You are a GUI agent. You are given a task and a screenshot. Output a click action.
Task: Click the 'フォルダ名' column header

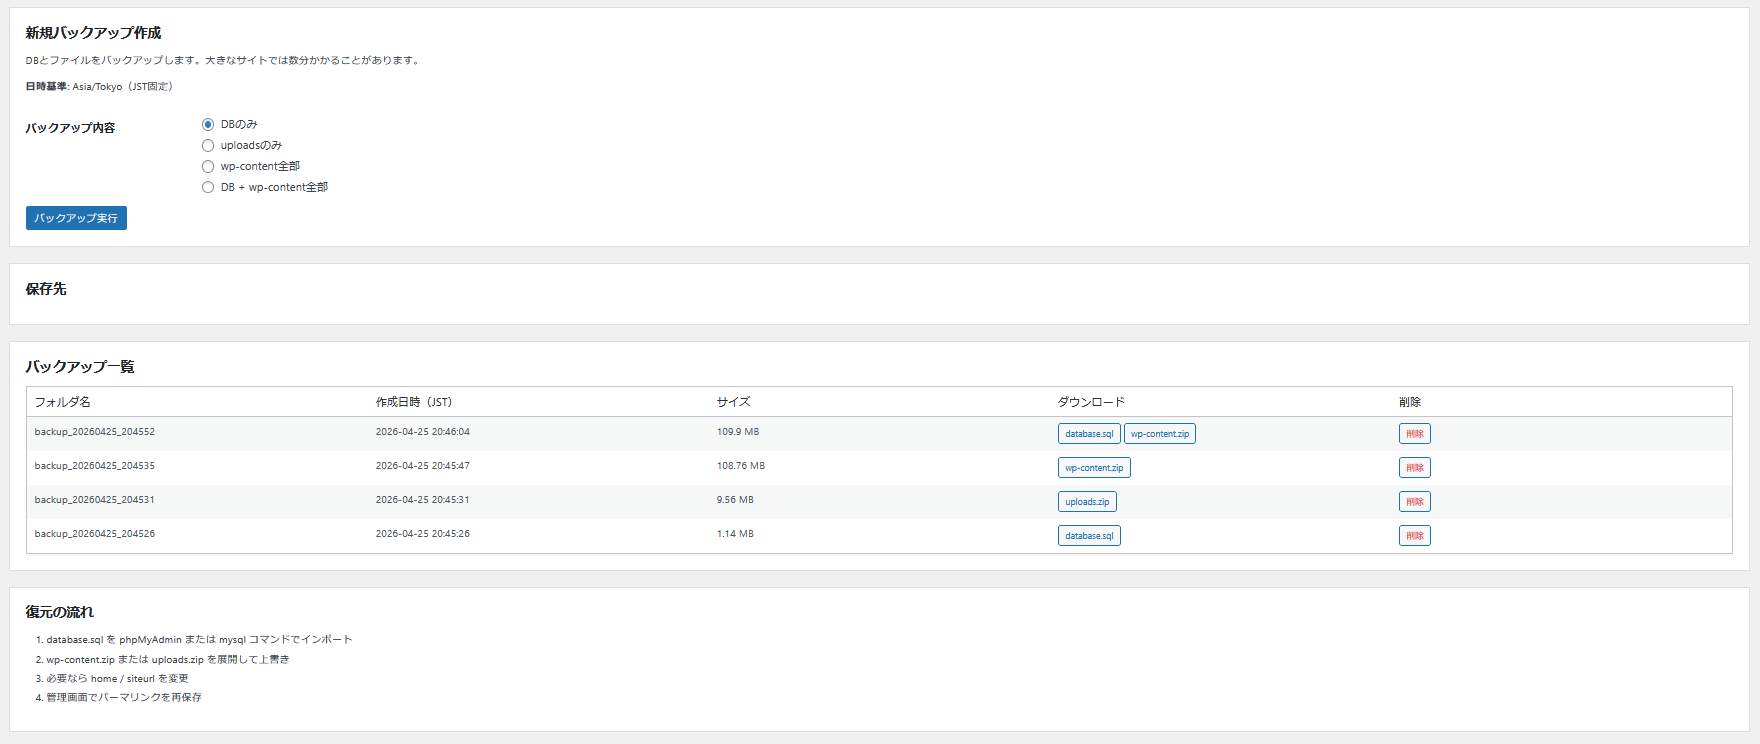[x=63, y=402]
